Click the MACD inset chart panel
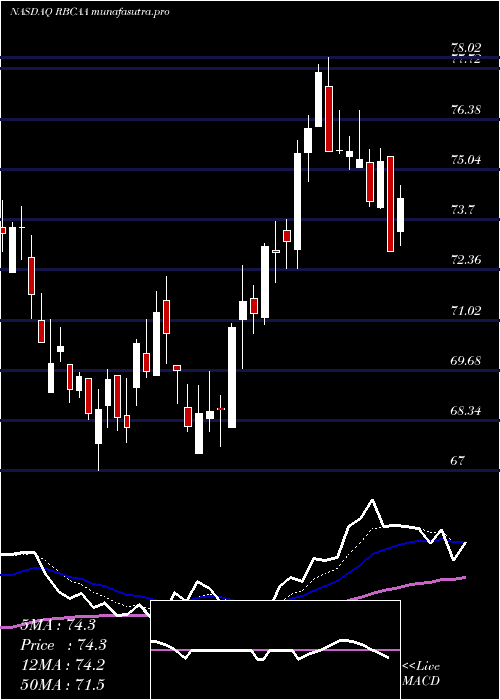 click(275, 650)
